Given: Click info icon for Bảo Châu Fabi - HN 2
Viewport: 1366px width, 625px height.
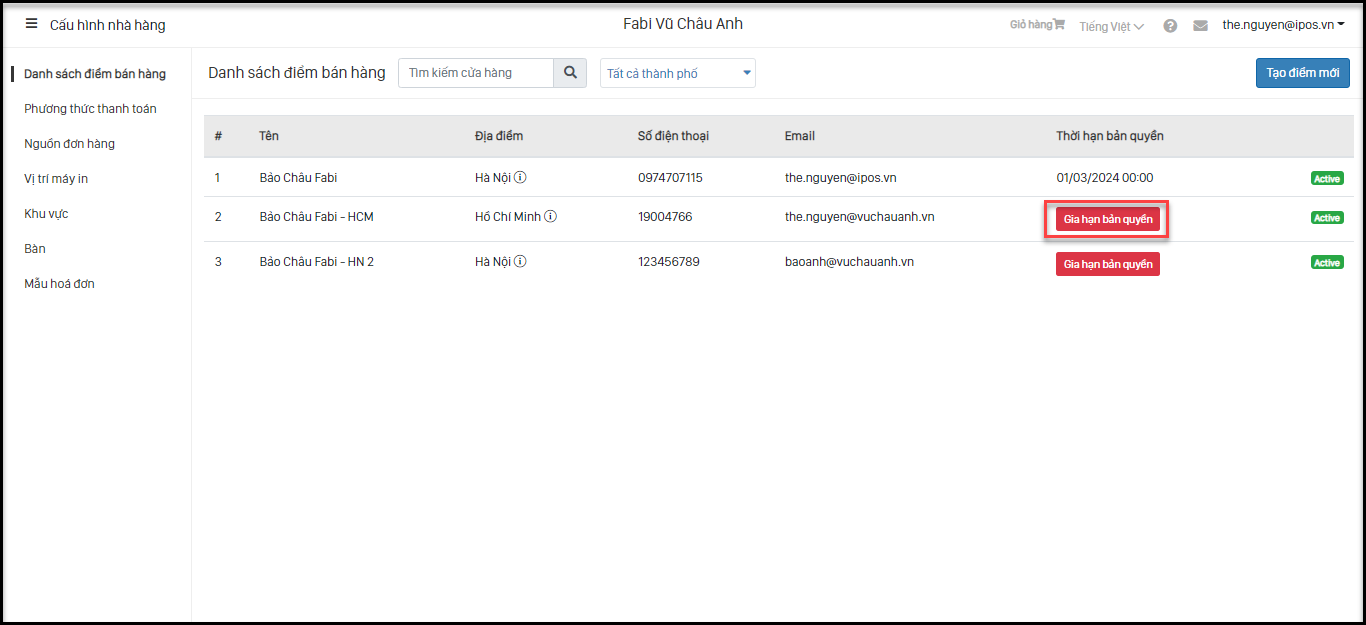Looking at the screenshot, I should pos(520,262).
